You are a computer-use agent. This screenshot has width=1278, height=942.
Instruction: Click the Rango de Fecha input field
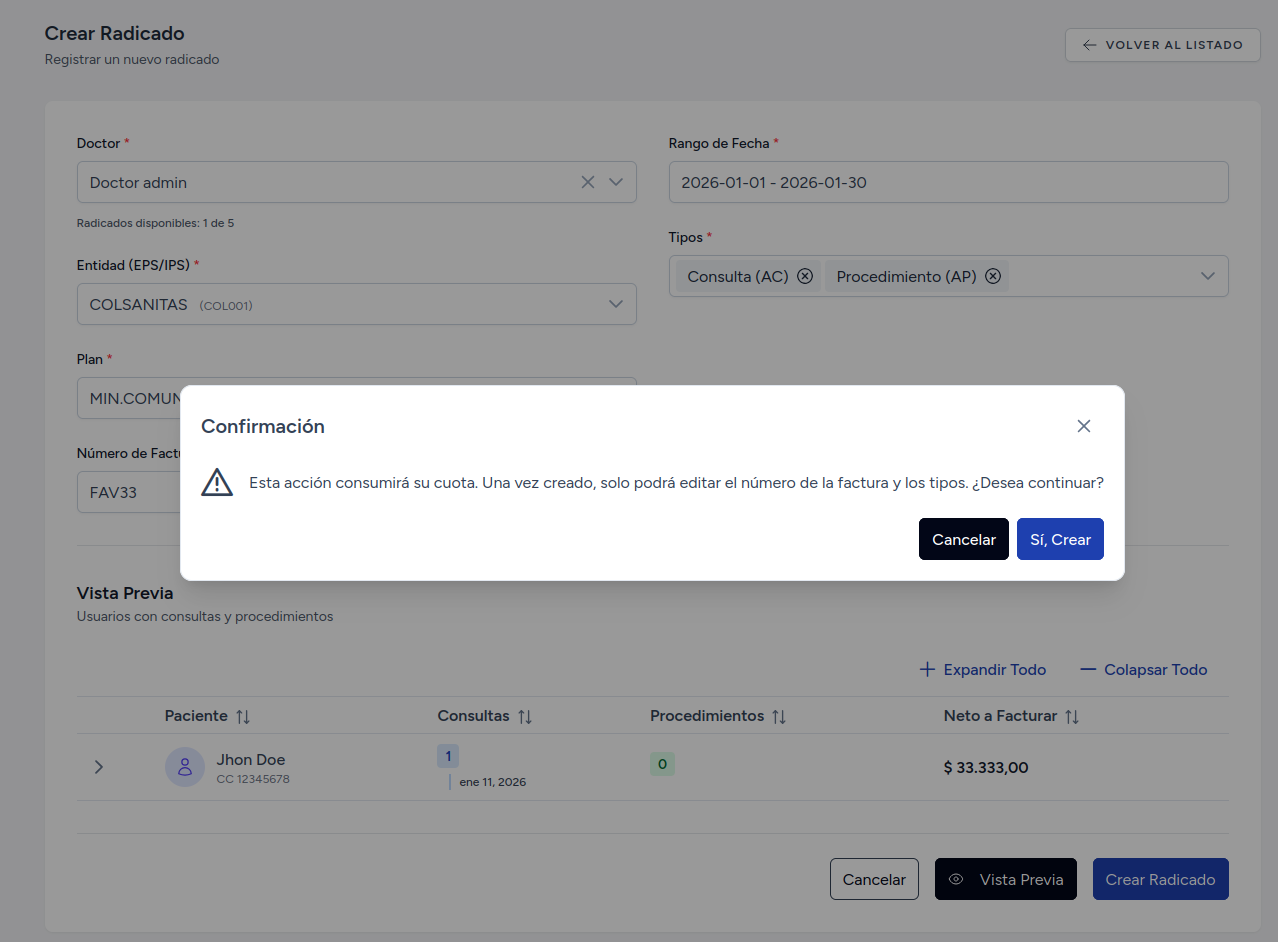click(x=948, y=182)
